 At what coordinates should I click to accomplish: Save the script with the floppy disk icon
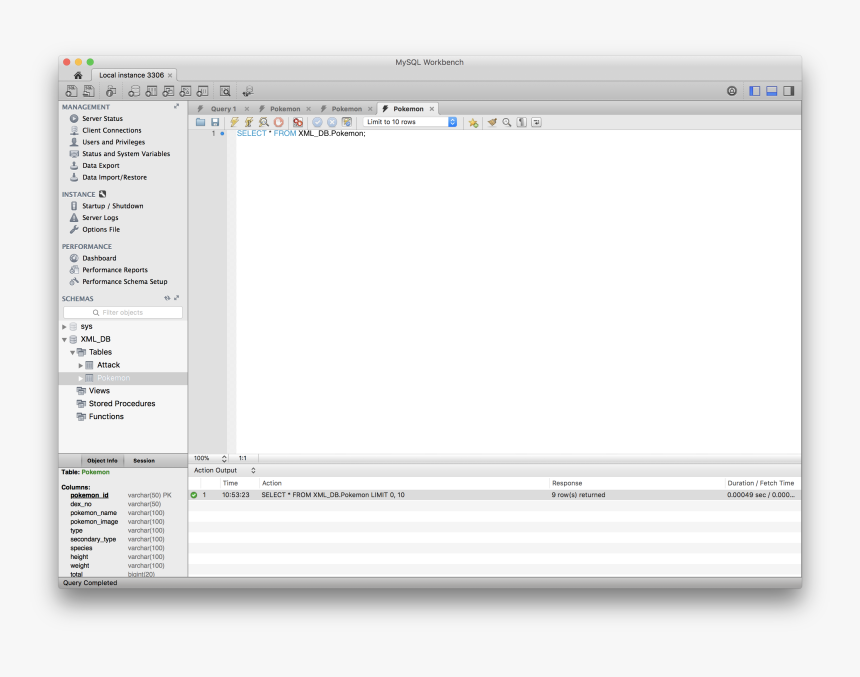point(214,122)
